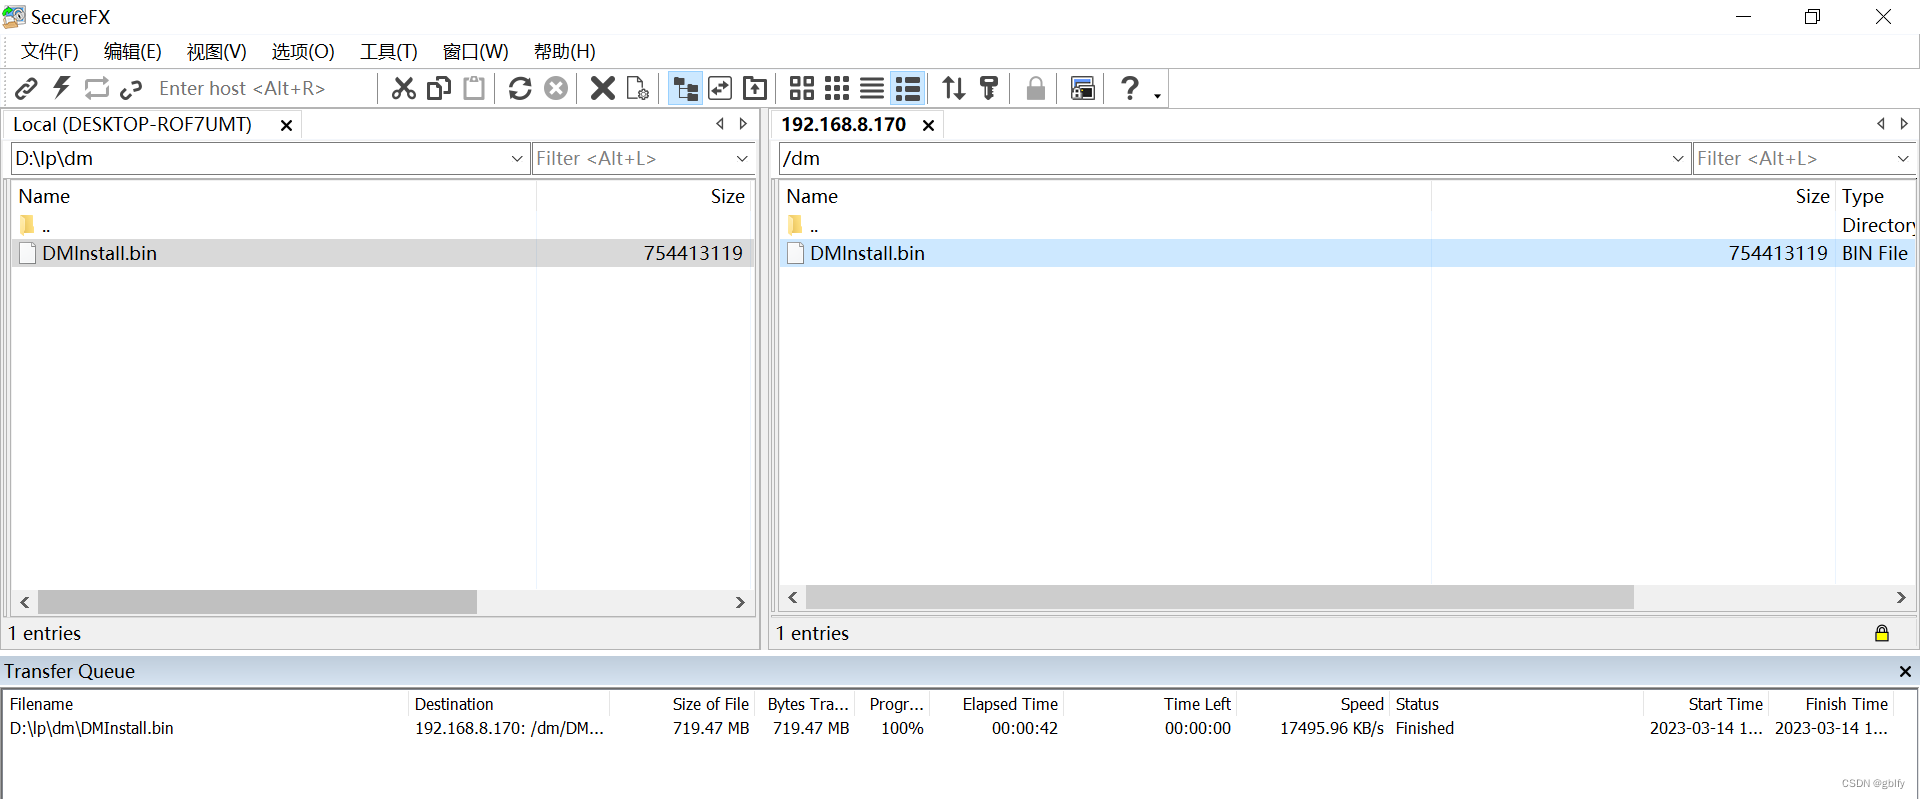Expand the local Filter dropdown arrow
Image resolution: width=1920 pixels, height=799 pixels.
pos(742,158)
